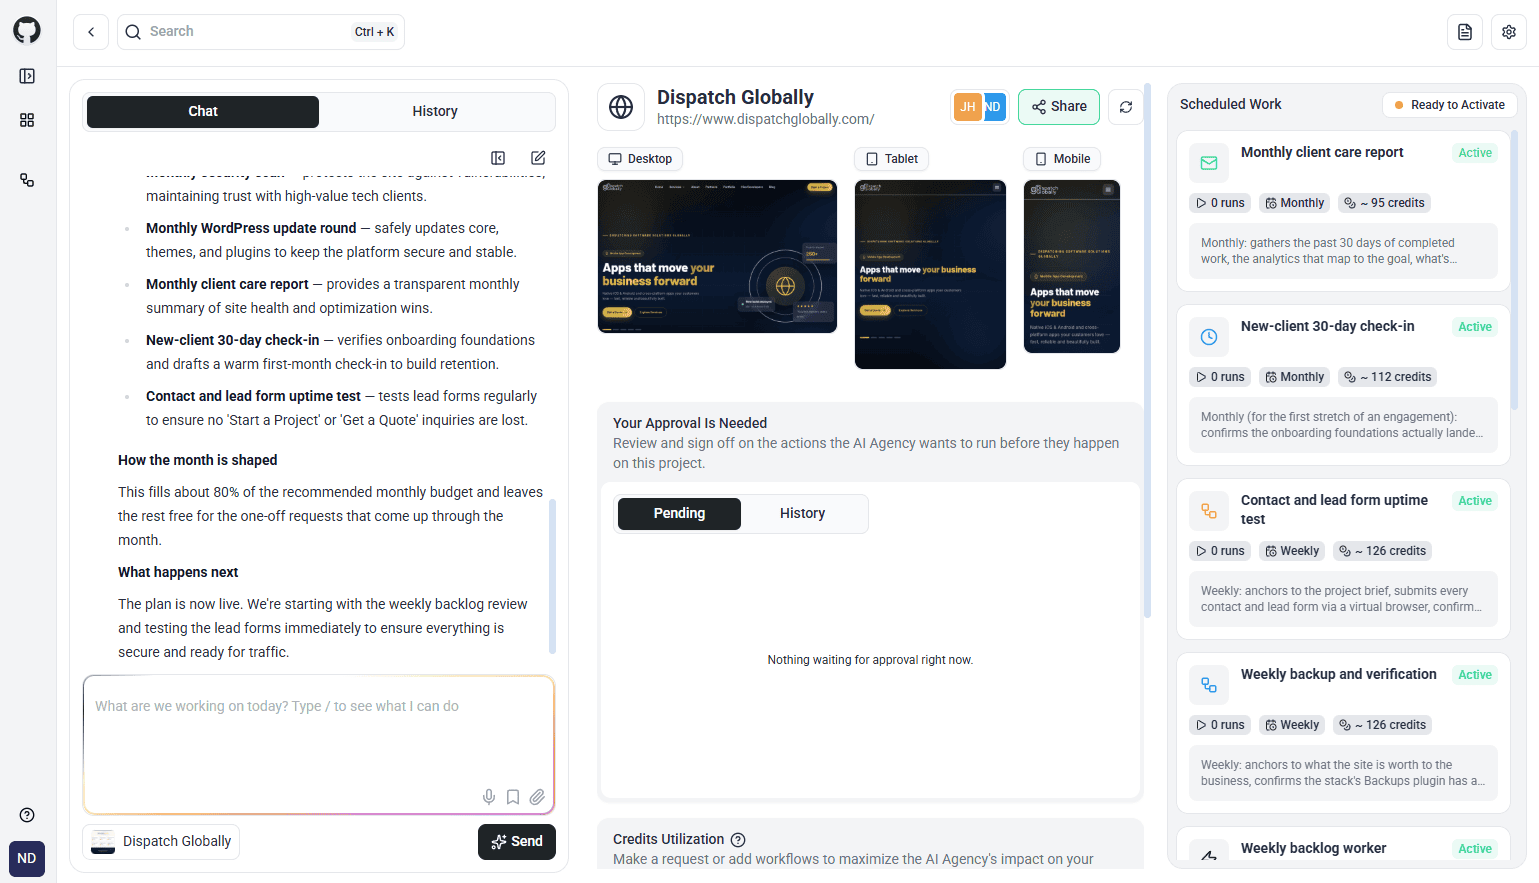Viewport: 1539px width, 883px height.
Task: Click the ~ 95 credits chip
Action: click(1385, 203)
